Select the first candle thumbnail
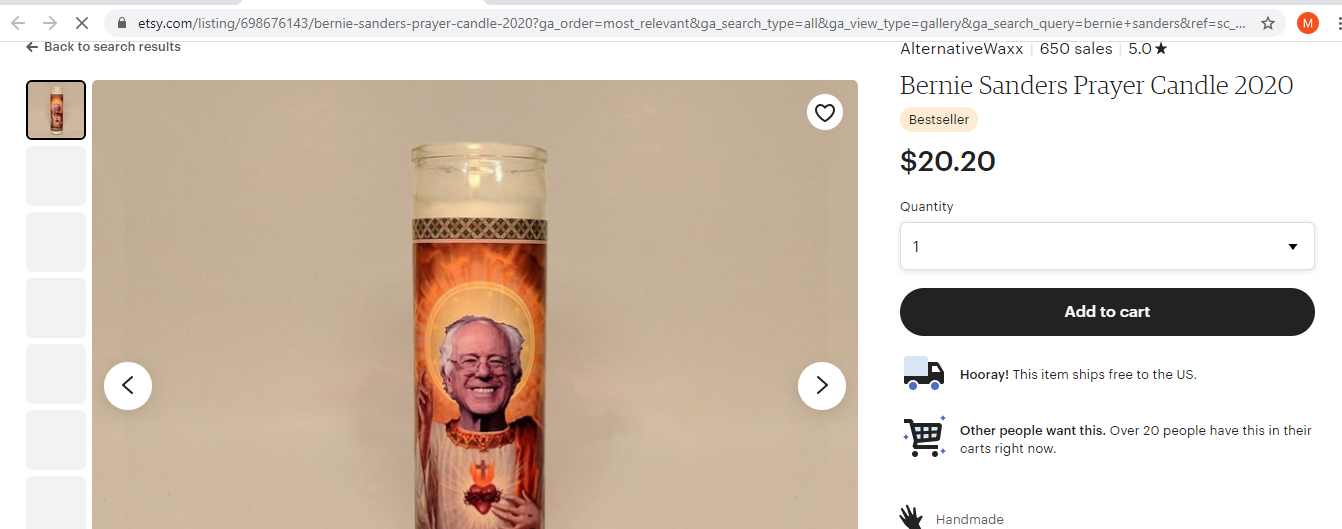Image resolution: width=1342 pixels, height=529 pixels. tap(56, 110)
